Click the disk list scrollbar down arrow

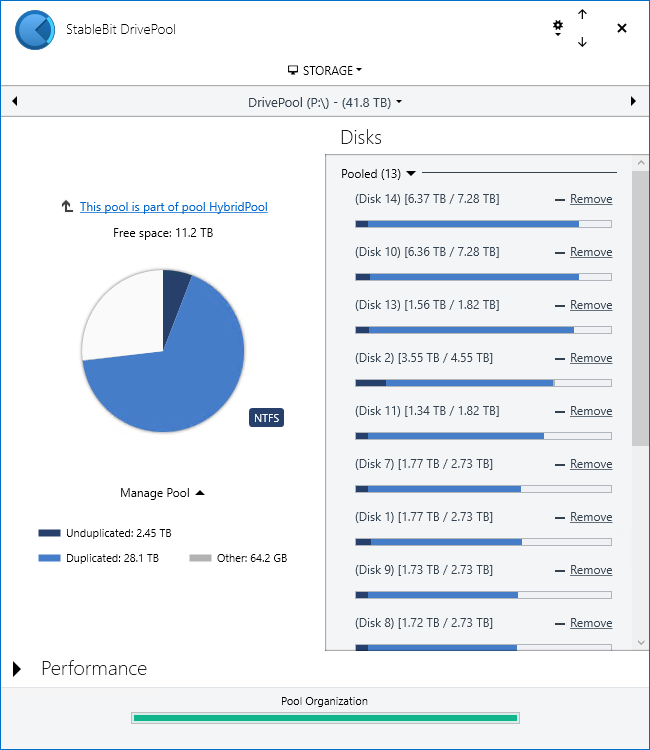pyautogui.click(x=640, y=642)
